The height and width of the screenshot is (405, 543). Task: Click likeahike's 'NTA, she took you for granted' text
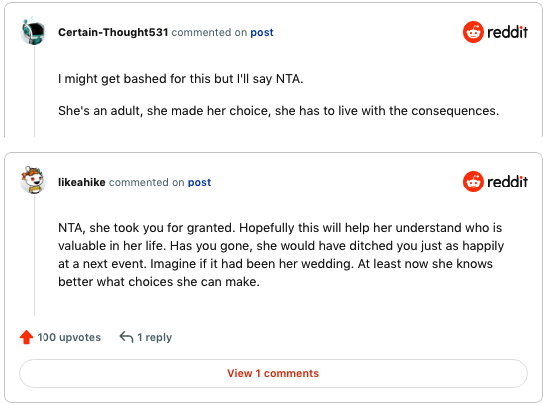[x=281, y=254]
